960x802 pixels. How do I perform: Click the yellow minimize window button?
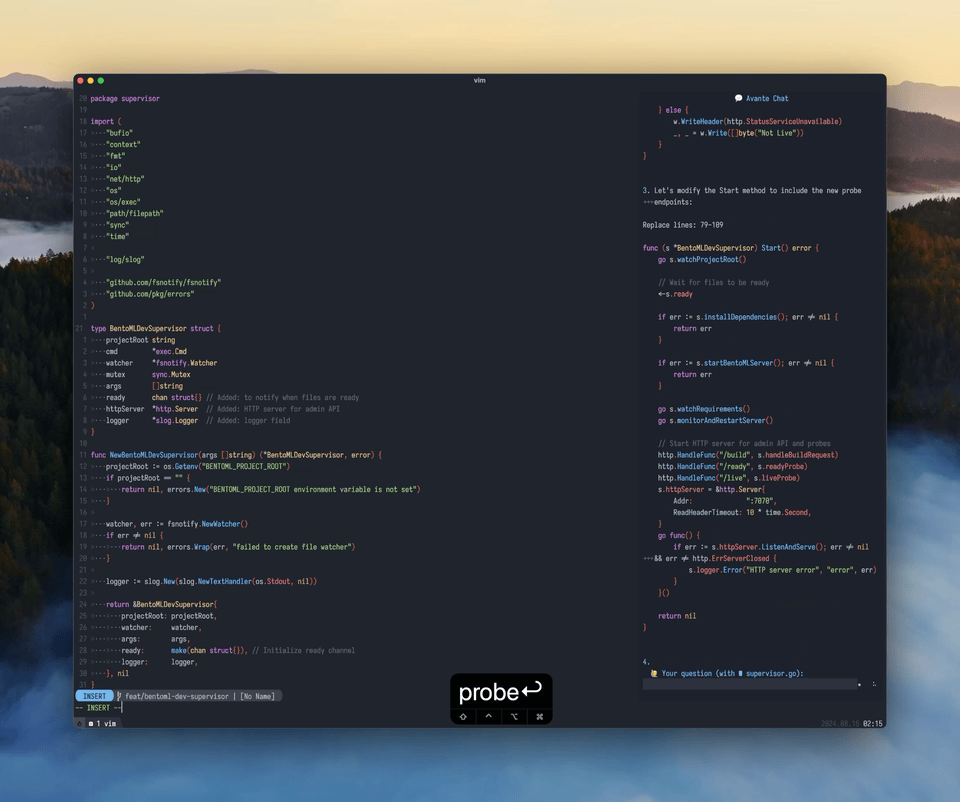[x=91, y=80]
